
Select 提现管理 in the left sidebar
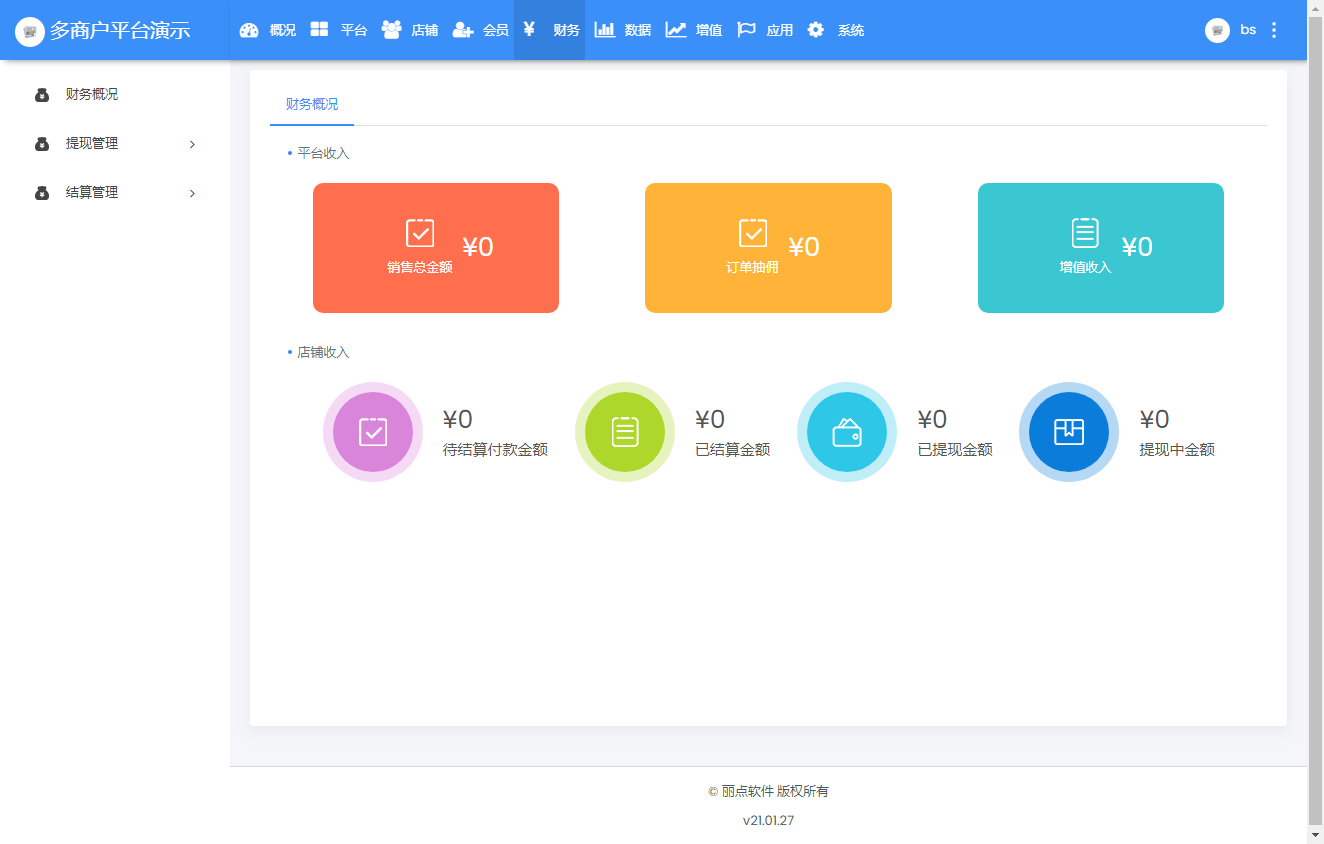(92, 143)
